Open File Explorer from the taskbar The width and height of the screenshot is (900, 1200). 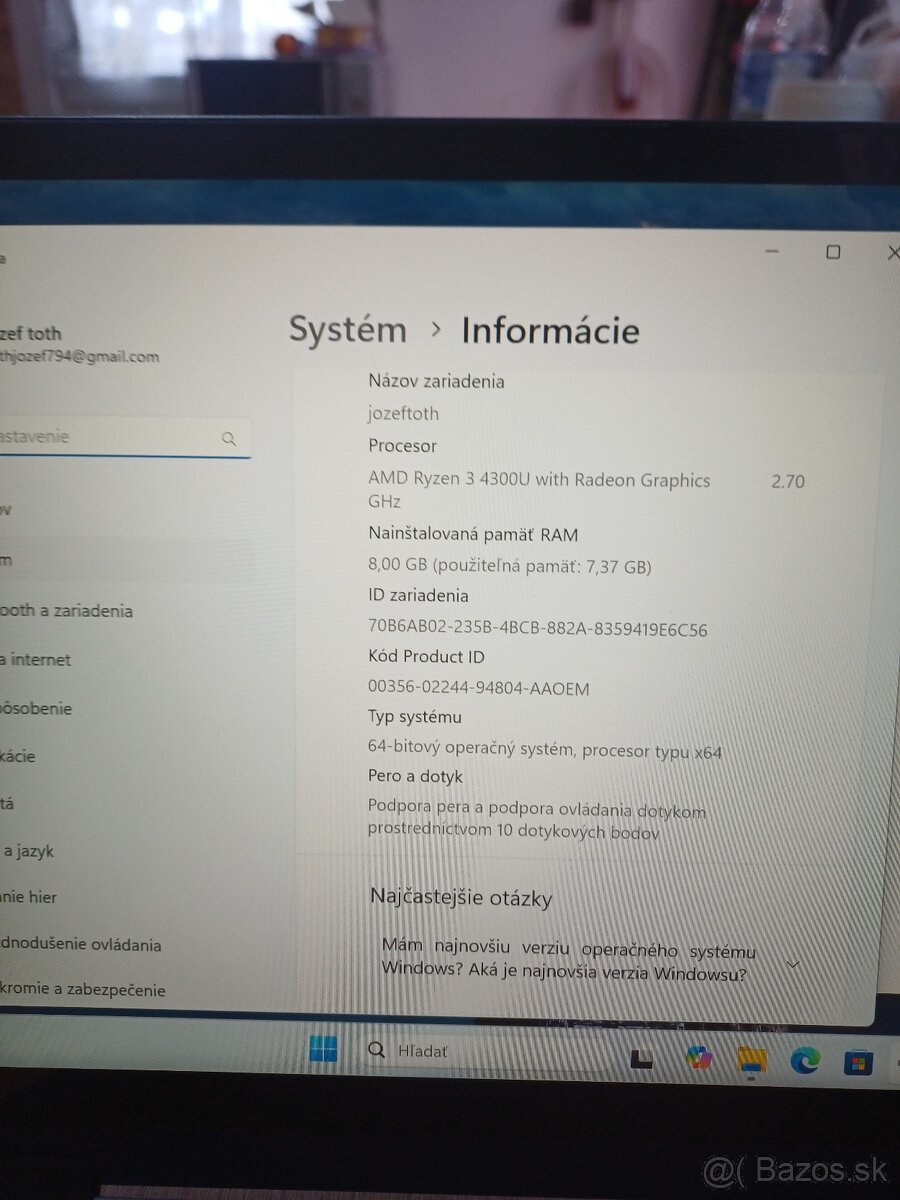coord(751,1059)
